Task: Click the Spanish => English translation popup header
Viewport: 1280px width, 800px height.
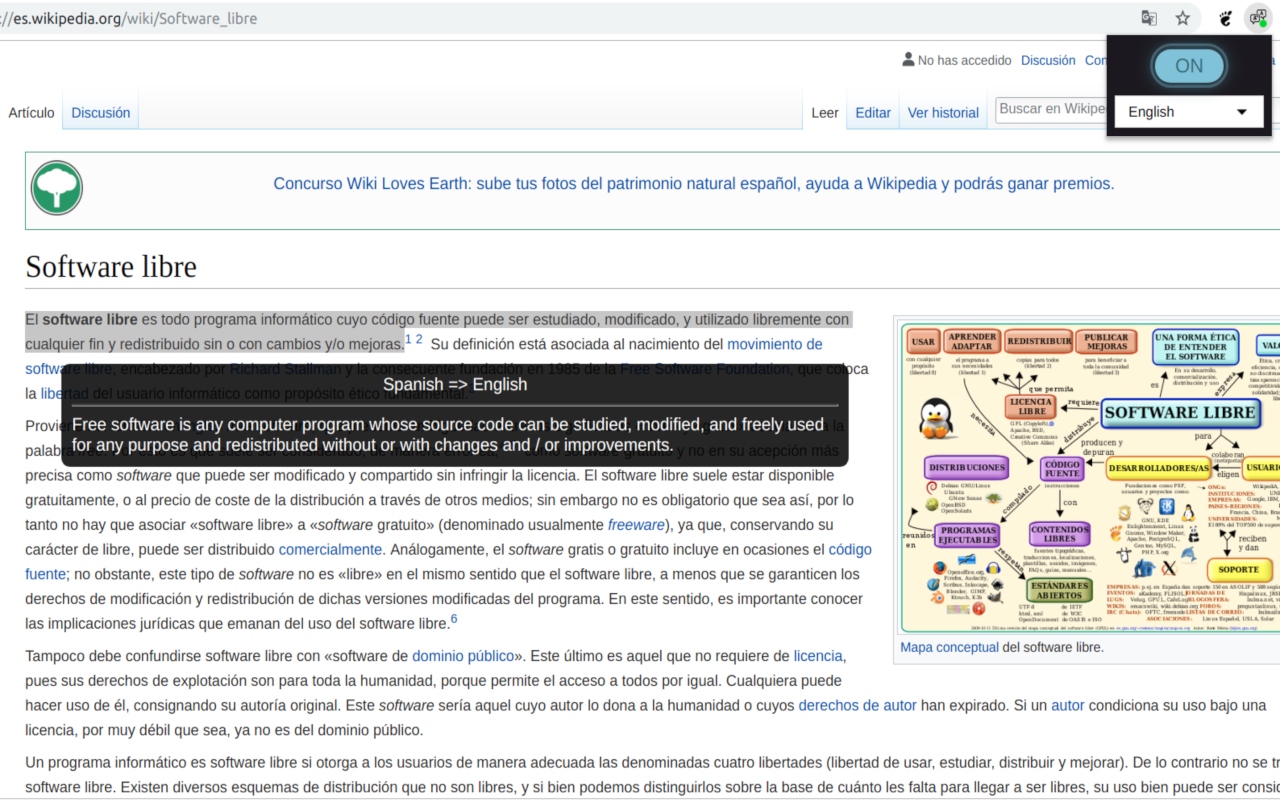Action: (x=455, y=384)
